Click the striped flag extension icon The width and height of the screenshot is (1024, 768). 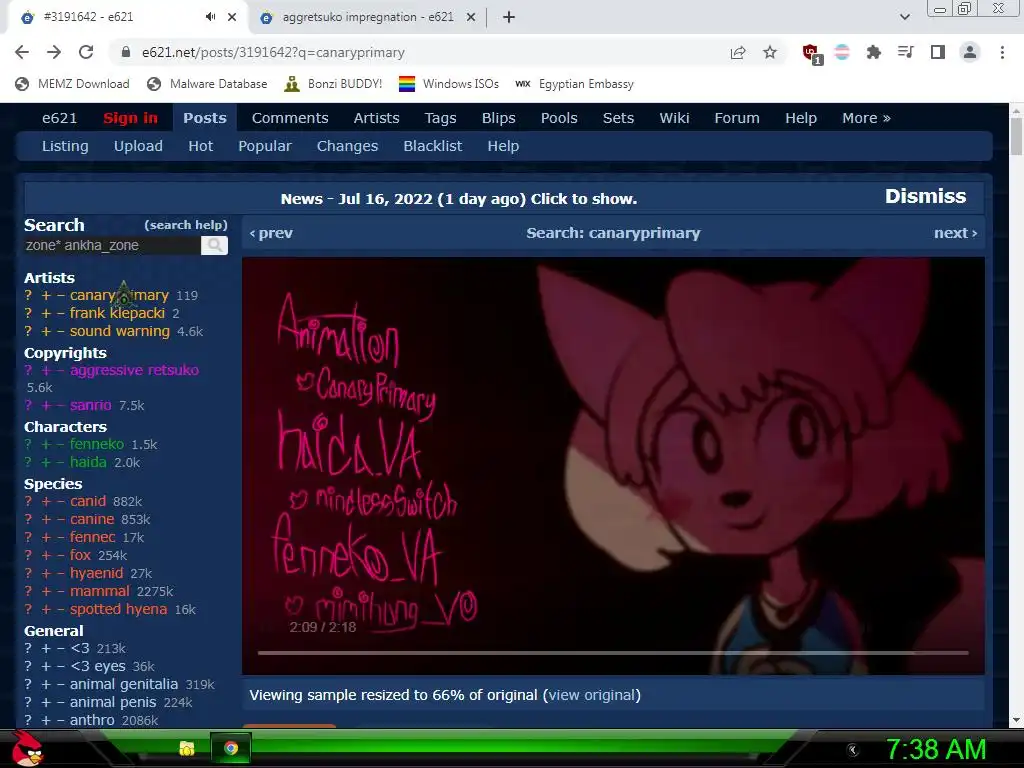pyautogui.click(x=842, y=52)
